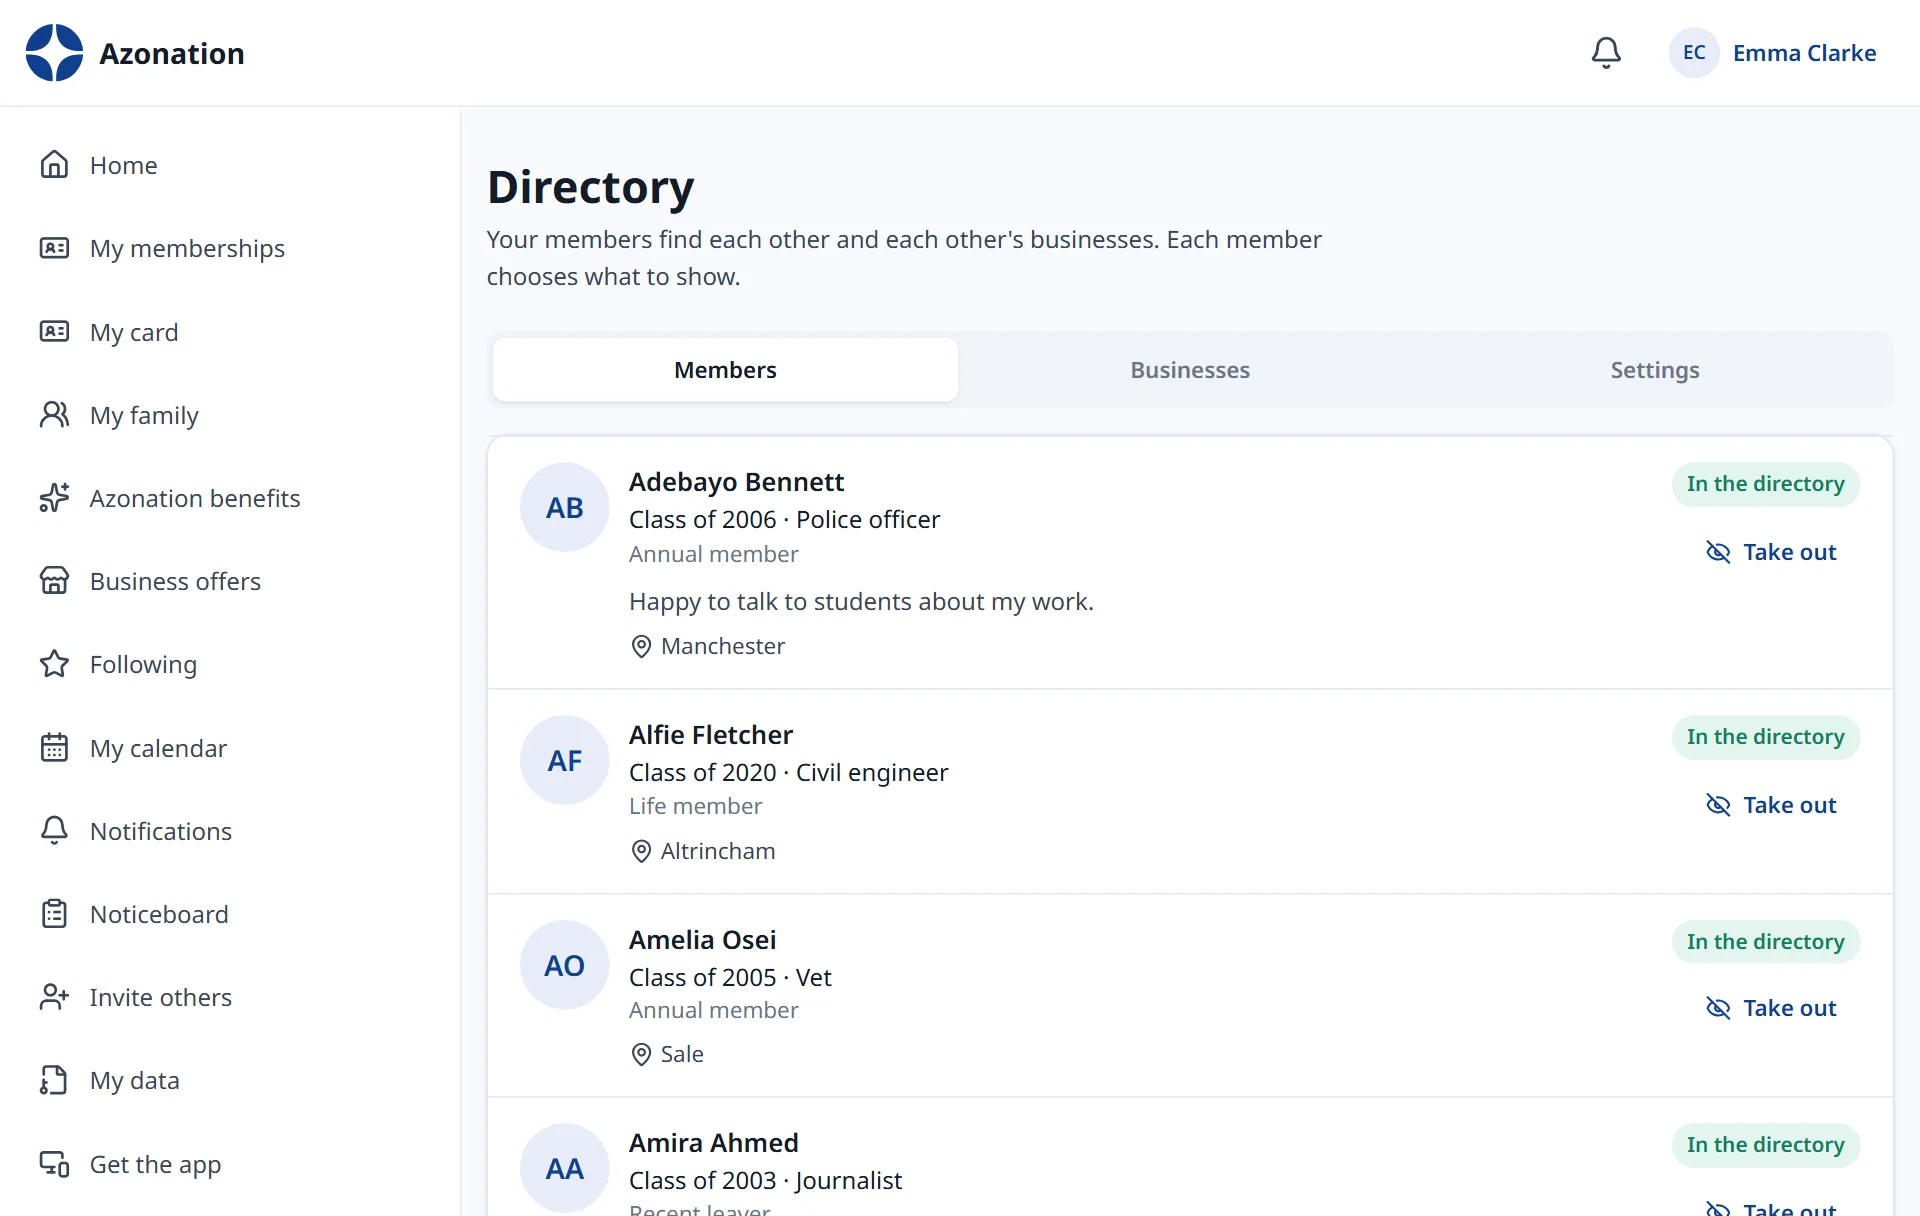
Task: Click the Manchester location text
Action: (x=723, y=646)
